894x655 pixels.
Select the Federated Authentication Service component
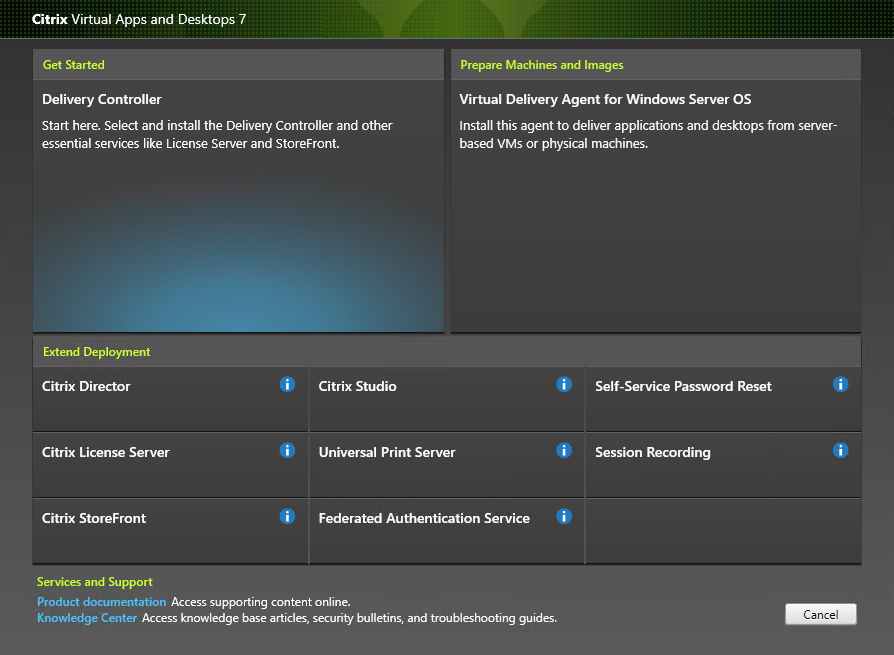click(x=420, y=531)
